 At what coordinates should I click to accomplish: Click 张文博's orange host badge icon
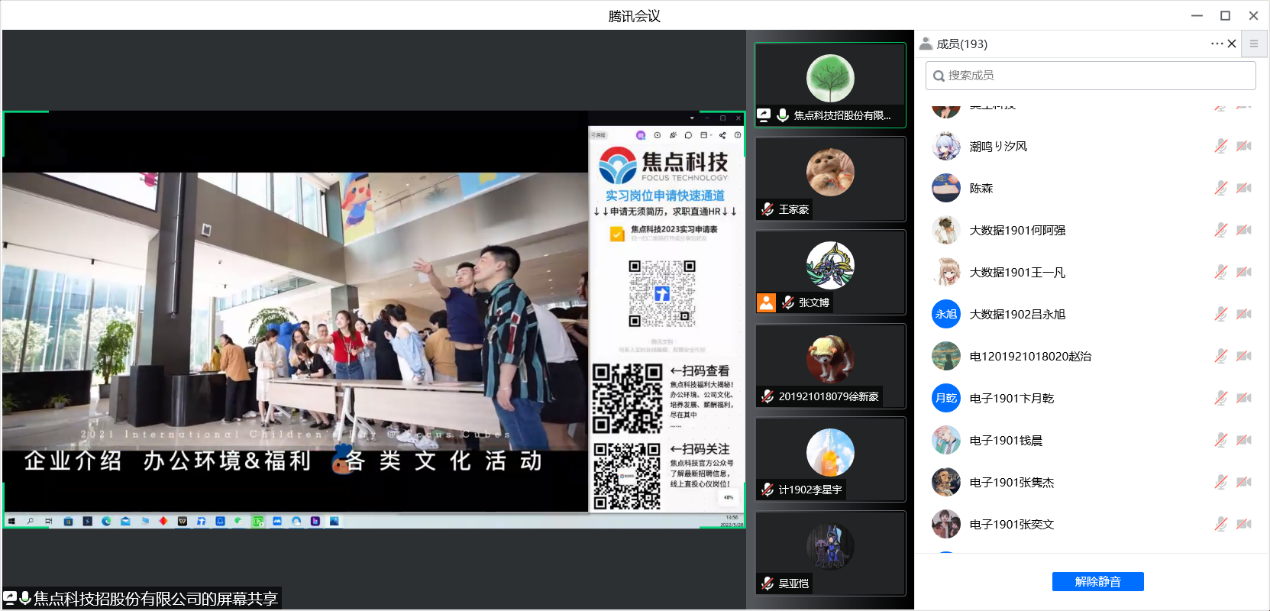pos(766,302)
